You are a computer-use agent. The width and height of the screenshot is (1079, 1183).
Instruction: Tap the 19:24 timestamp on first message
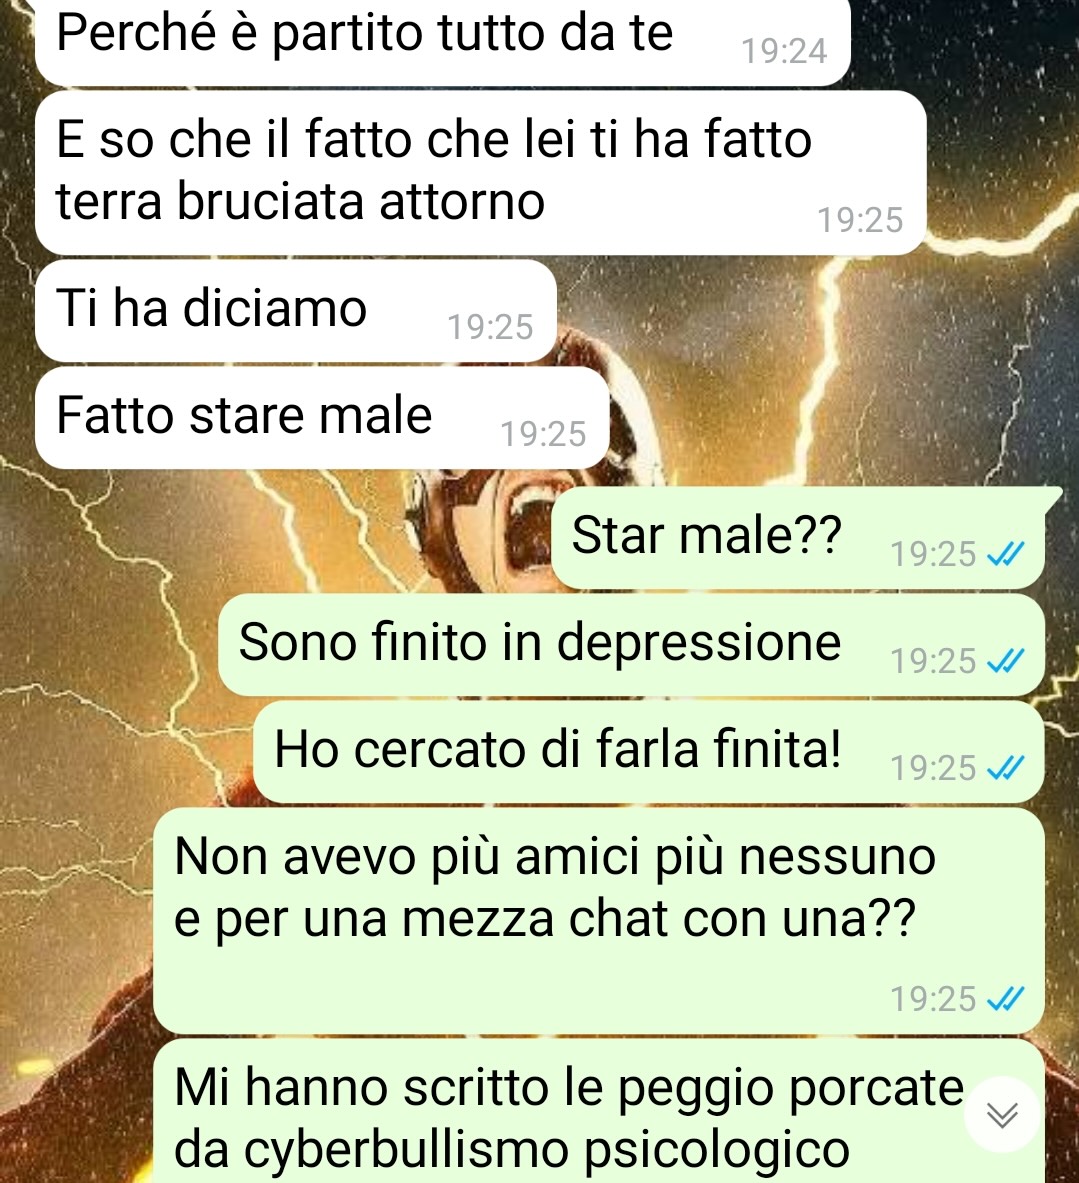pyautogui.click(x=784, y=51)
